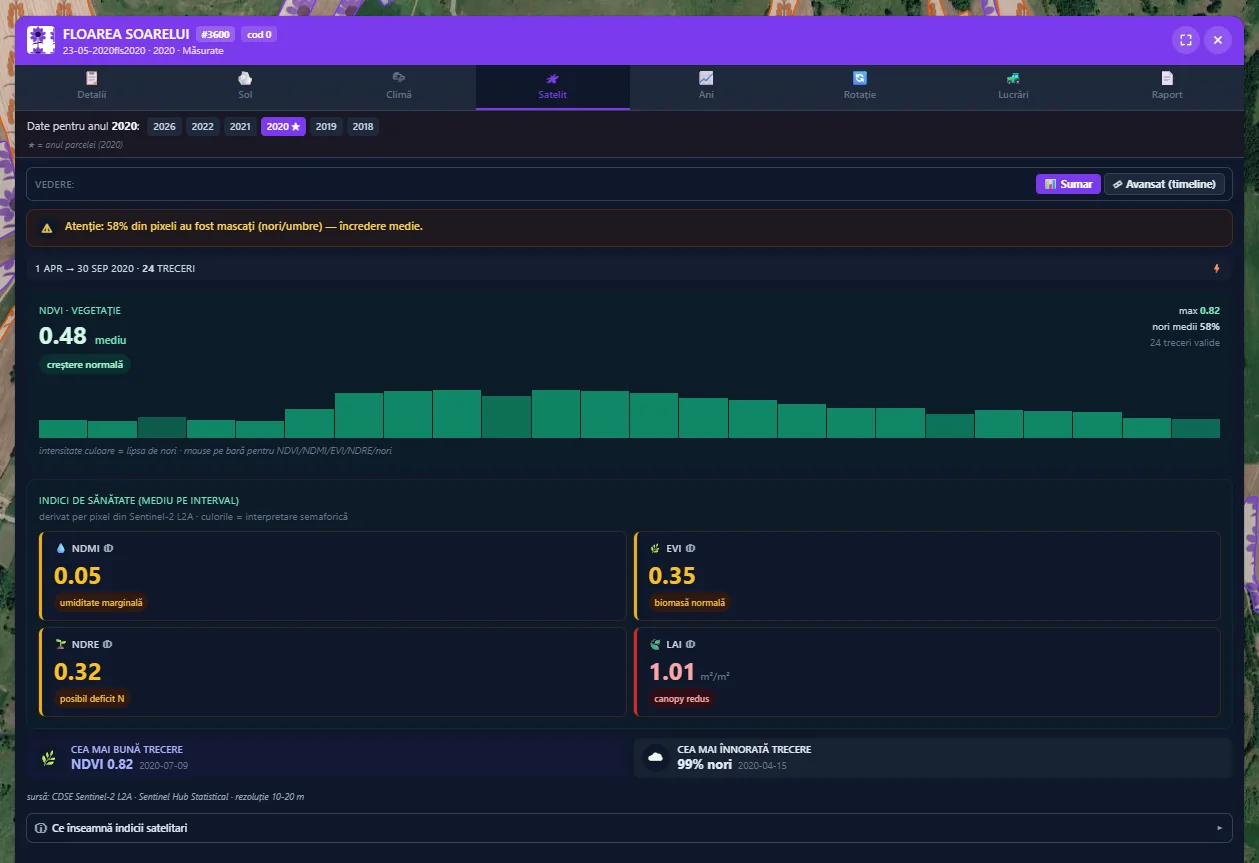Viewport: 1259px width, 863px height.
Task: Select year 2021
Action: [240, 127]
